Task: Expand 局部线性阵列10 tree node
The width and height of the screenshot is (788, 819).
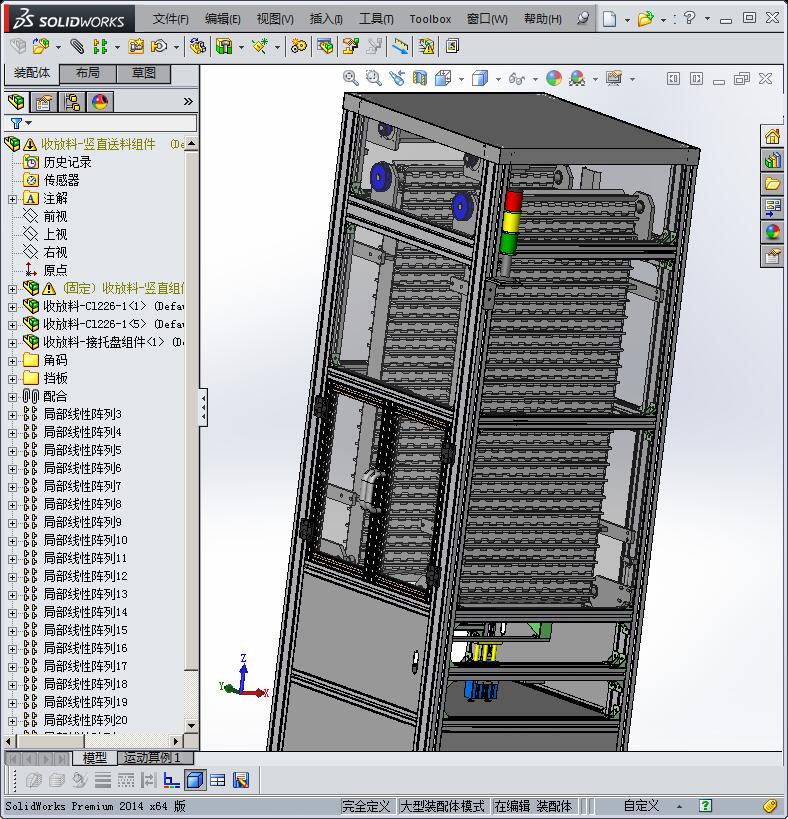Action: pos(12,540)
